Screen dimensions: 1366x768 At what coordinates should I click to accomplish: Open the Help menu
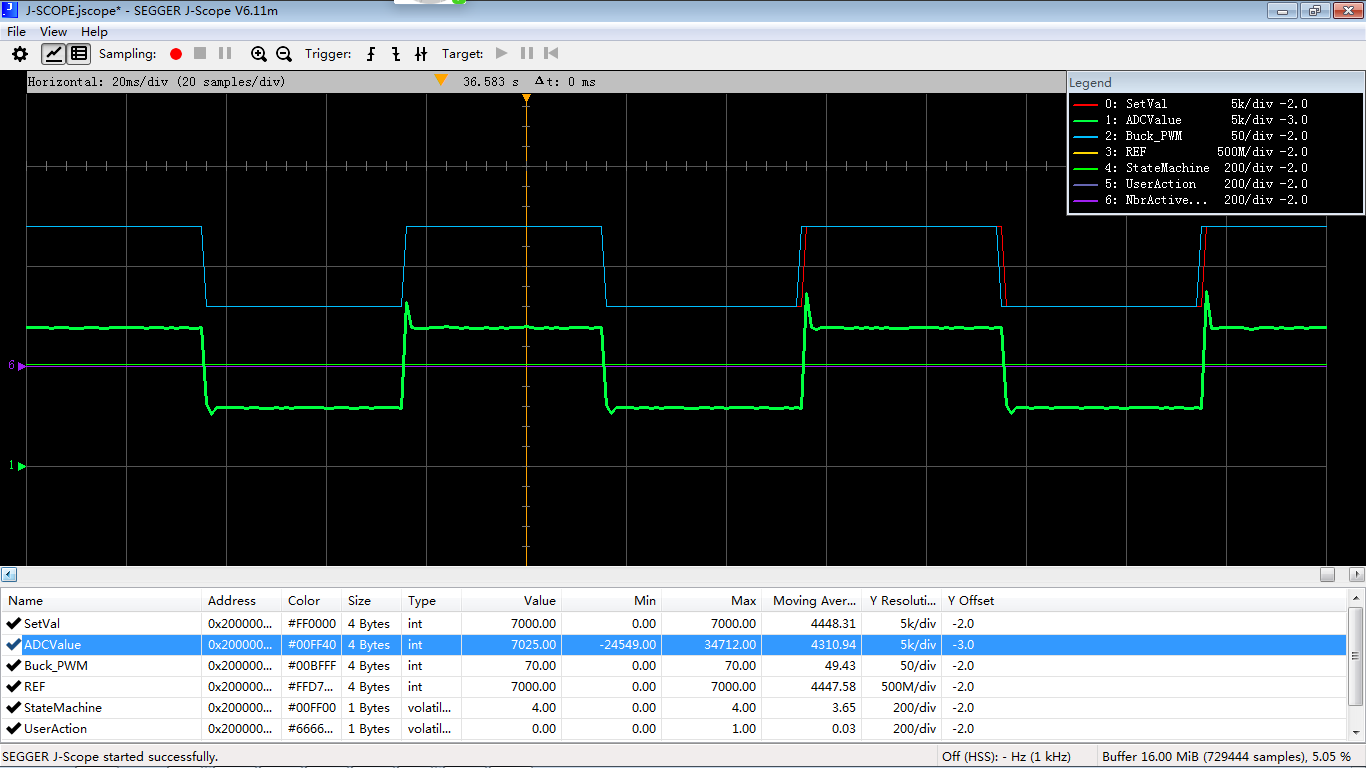coord(94,32)
